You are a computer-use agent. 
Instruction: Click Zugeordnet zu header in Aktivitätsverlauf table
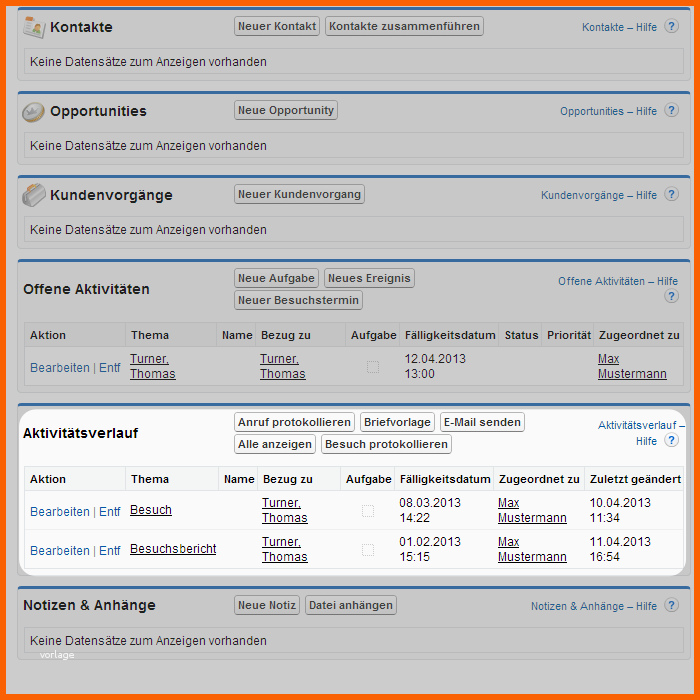pyautogui.click(x=539, y=479)
